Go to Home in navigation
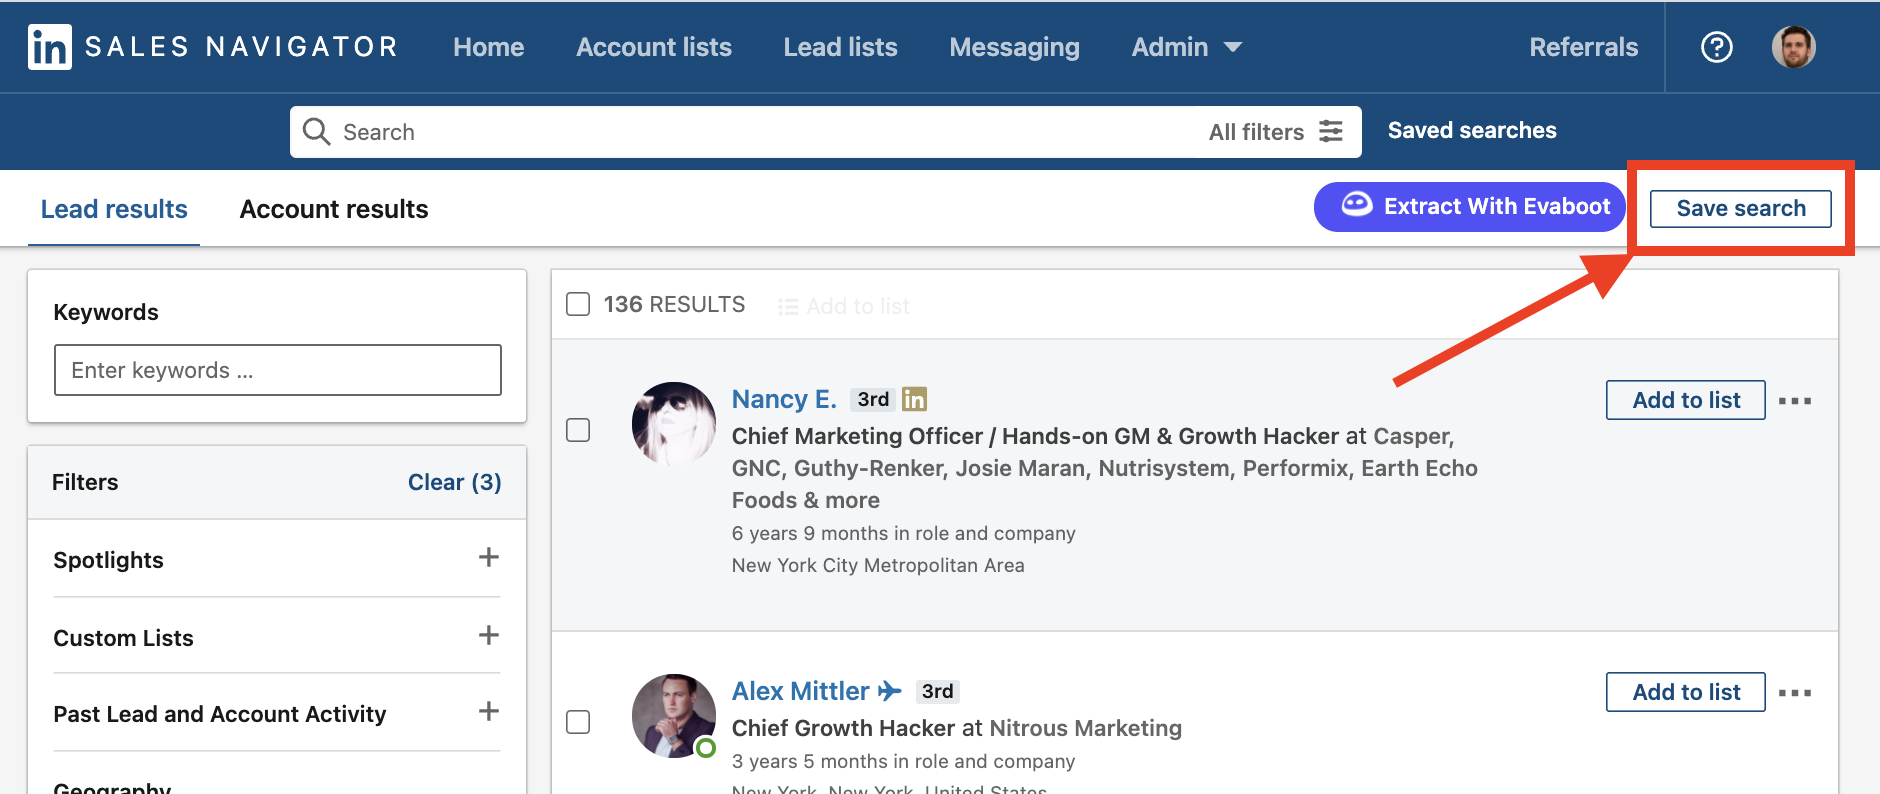The height and width of the screenshot is (794, 1880). pyautogui.click(x=488, y=47)
